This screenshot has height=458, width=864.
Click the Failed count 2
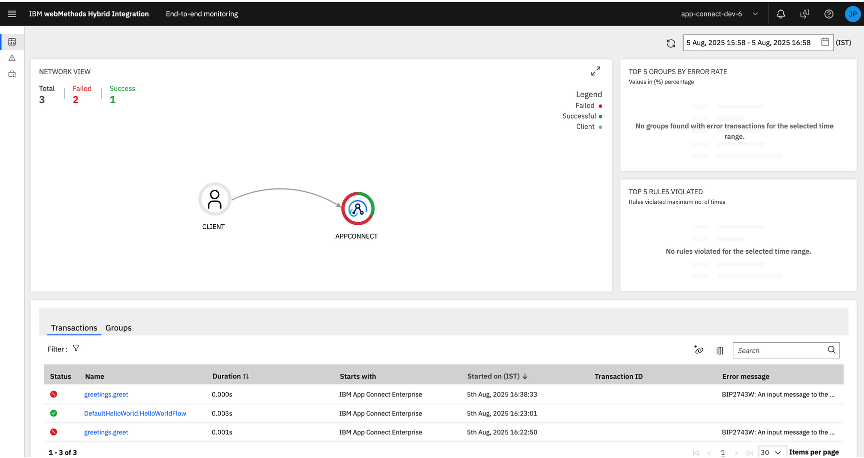(75, 100)
